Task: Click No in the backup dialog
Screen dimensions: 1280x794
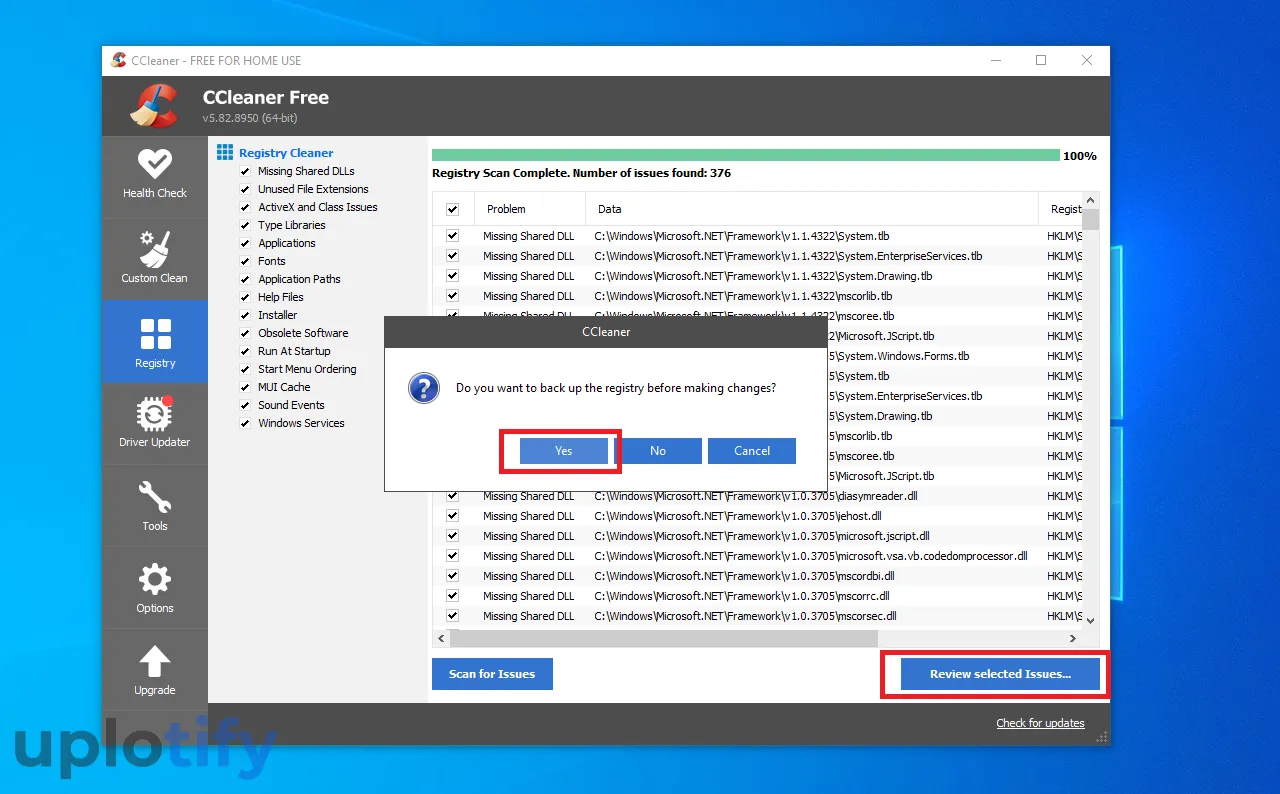Action: [658, 451]
